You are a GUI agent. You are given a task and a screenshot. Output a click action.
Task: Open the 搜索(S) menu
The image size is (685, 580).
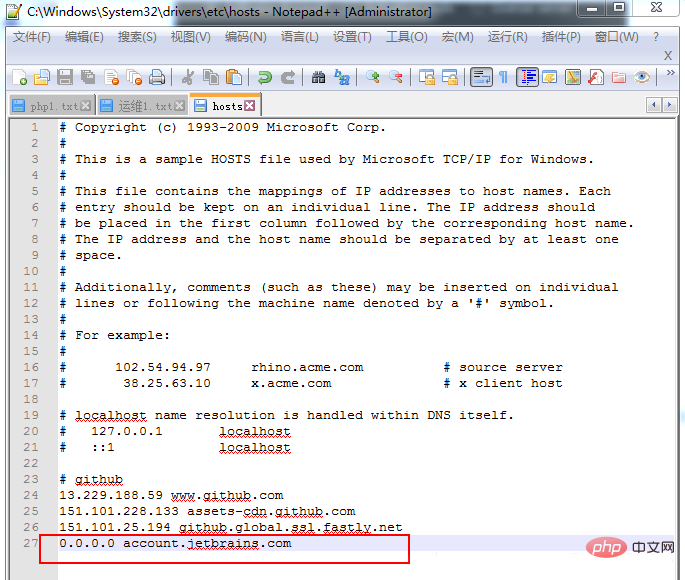pos(137,37)
